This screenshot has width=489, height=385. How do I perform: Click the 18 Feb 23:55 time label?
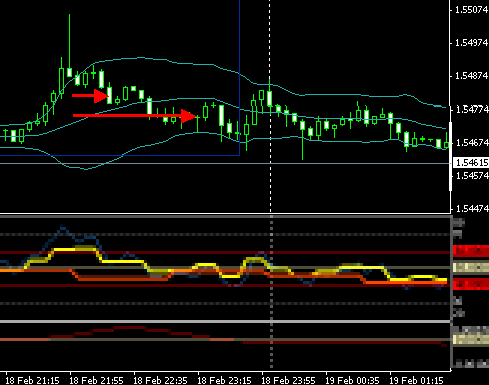point(289,380)
